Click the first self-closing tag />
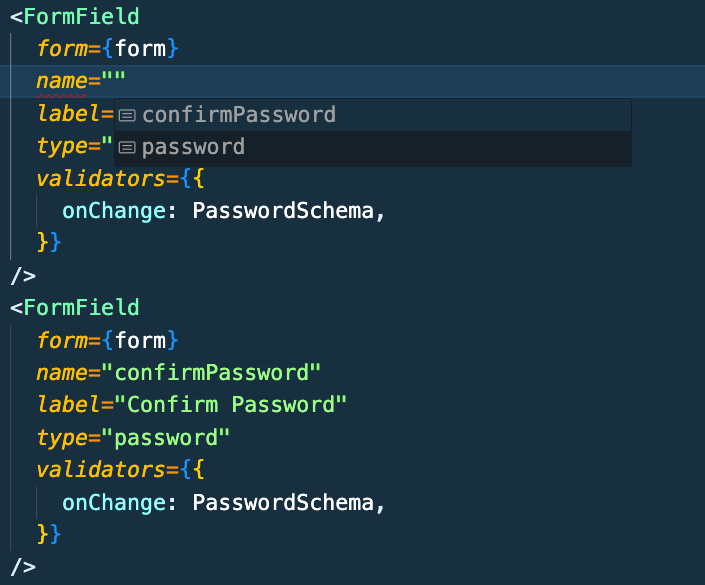The height and width of the screenshot is (585, 705). coord(23,276)
